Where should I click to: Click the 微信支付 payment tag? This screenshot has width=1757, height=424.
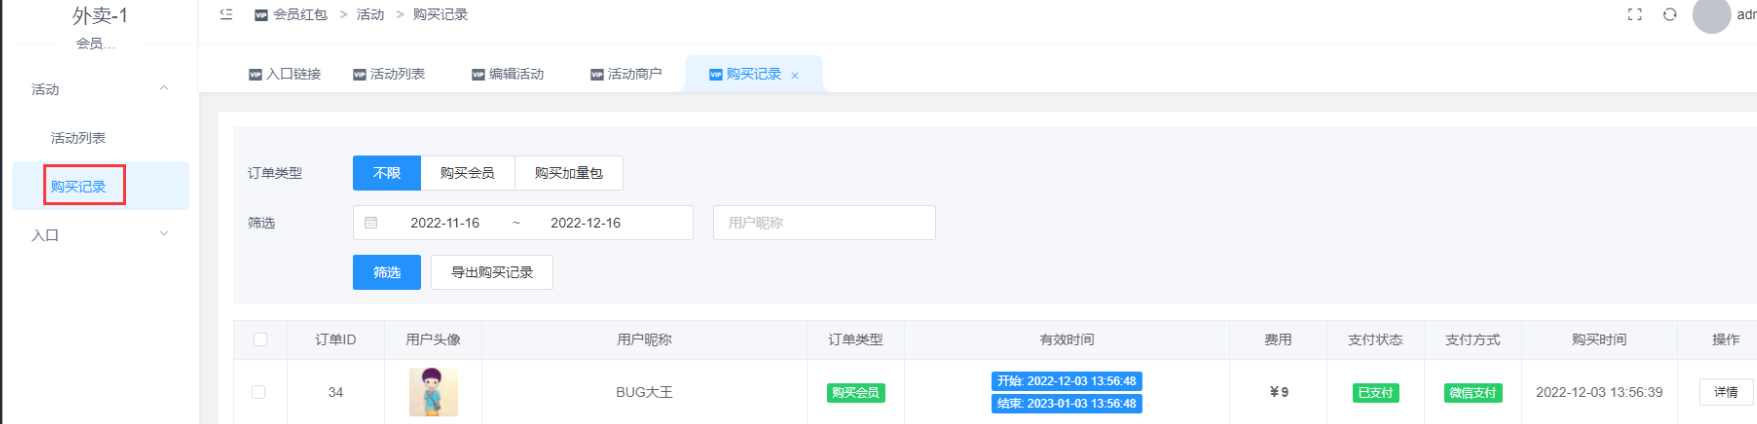[1473, 393]
